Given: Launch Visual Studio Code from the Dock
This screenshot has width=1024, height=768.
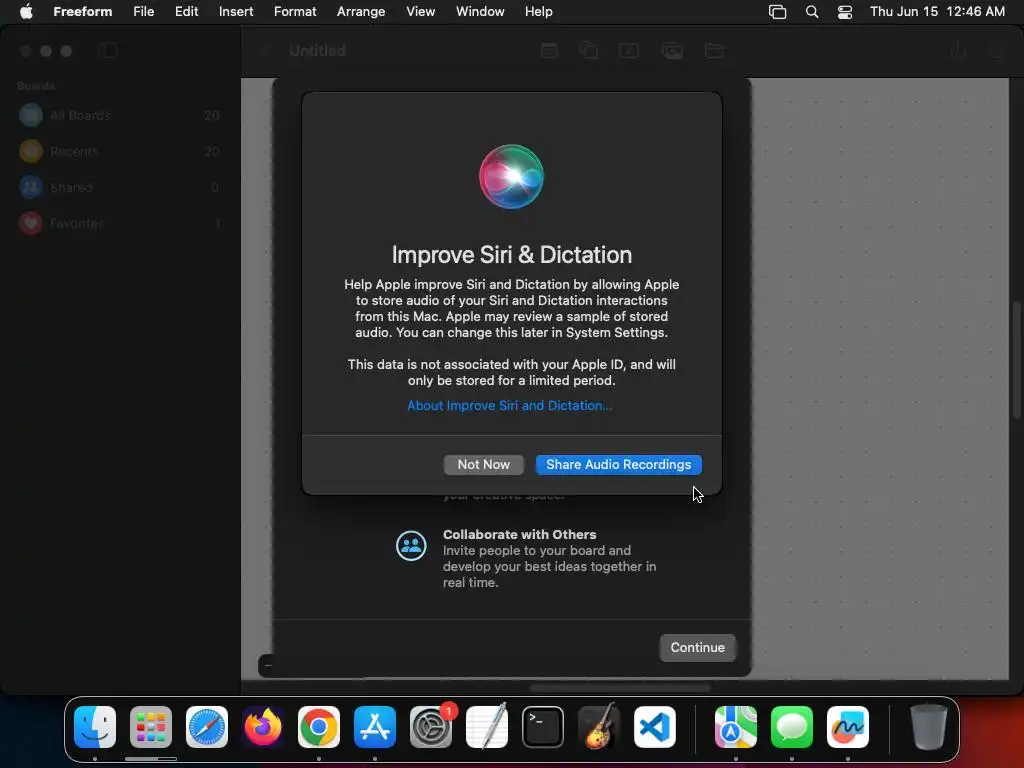Looking at the screenshot, I should 655,727.
